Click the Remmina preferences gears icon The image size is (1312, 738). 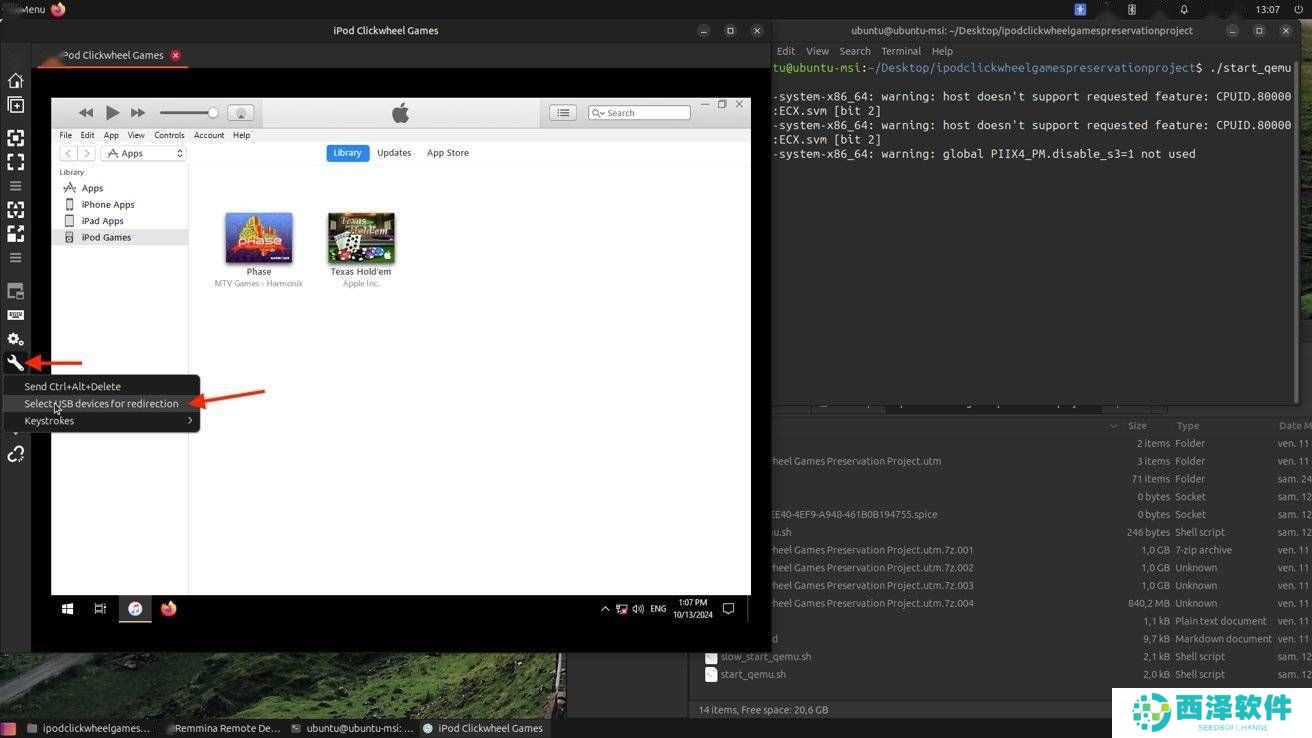15,339
